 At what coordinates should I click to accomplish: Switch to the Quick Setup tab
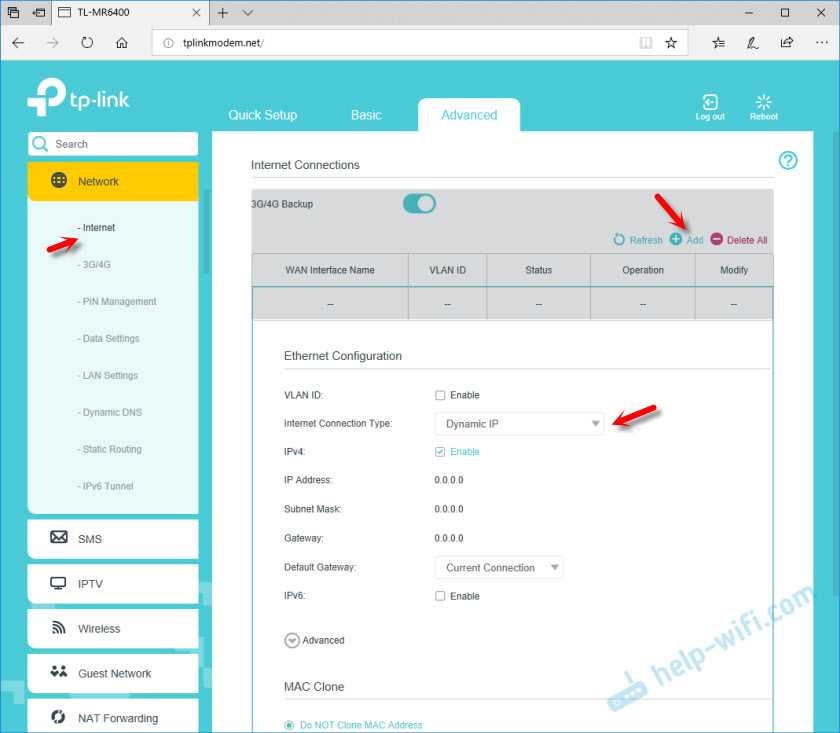tap(262, 115)
